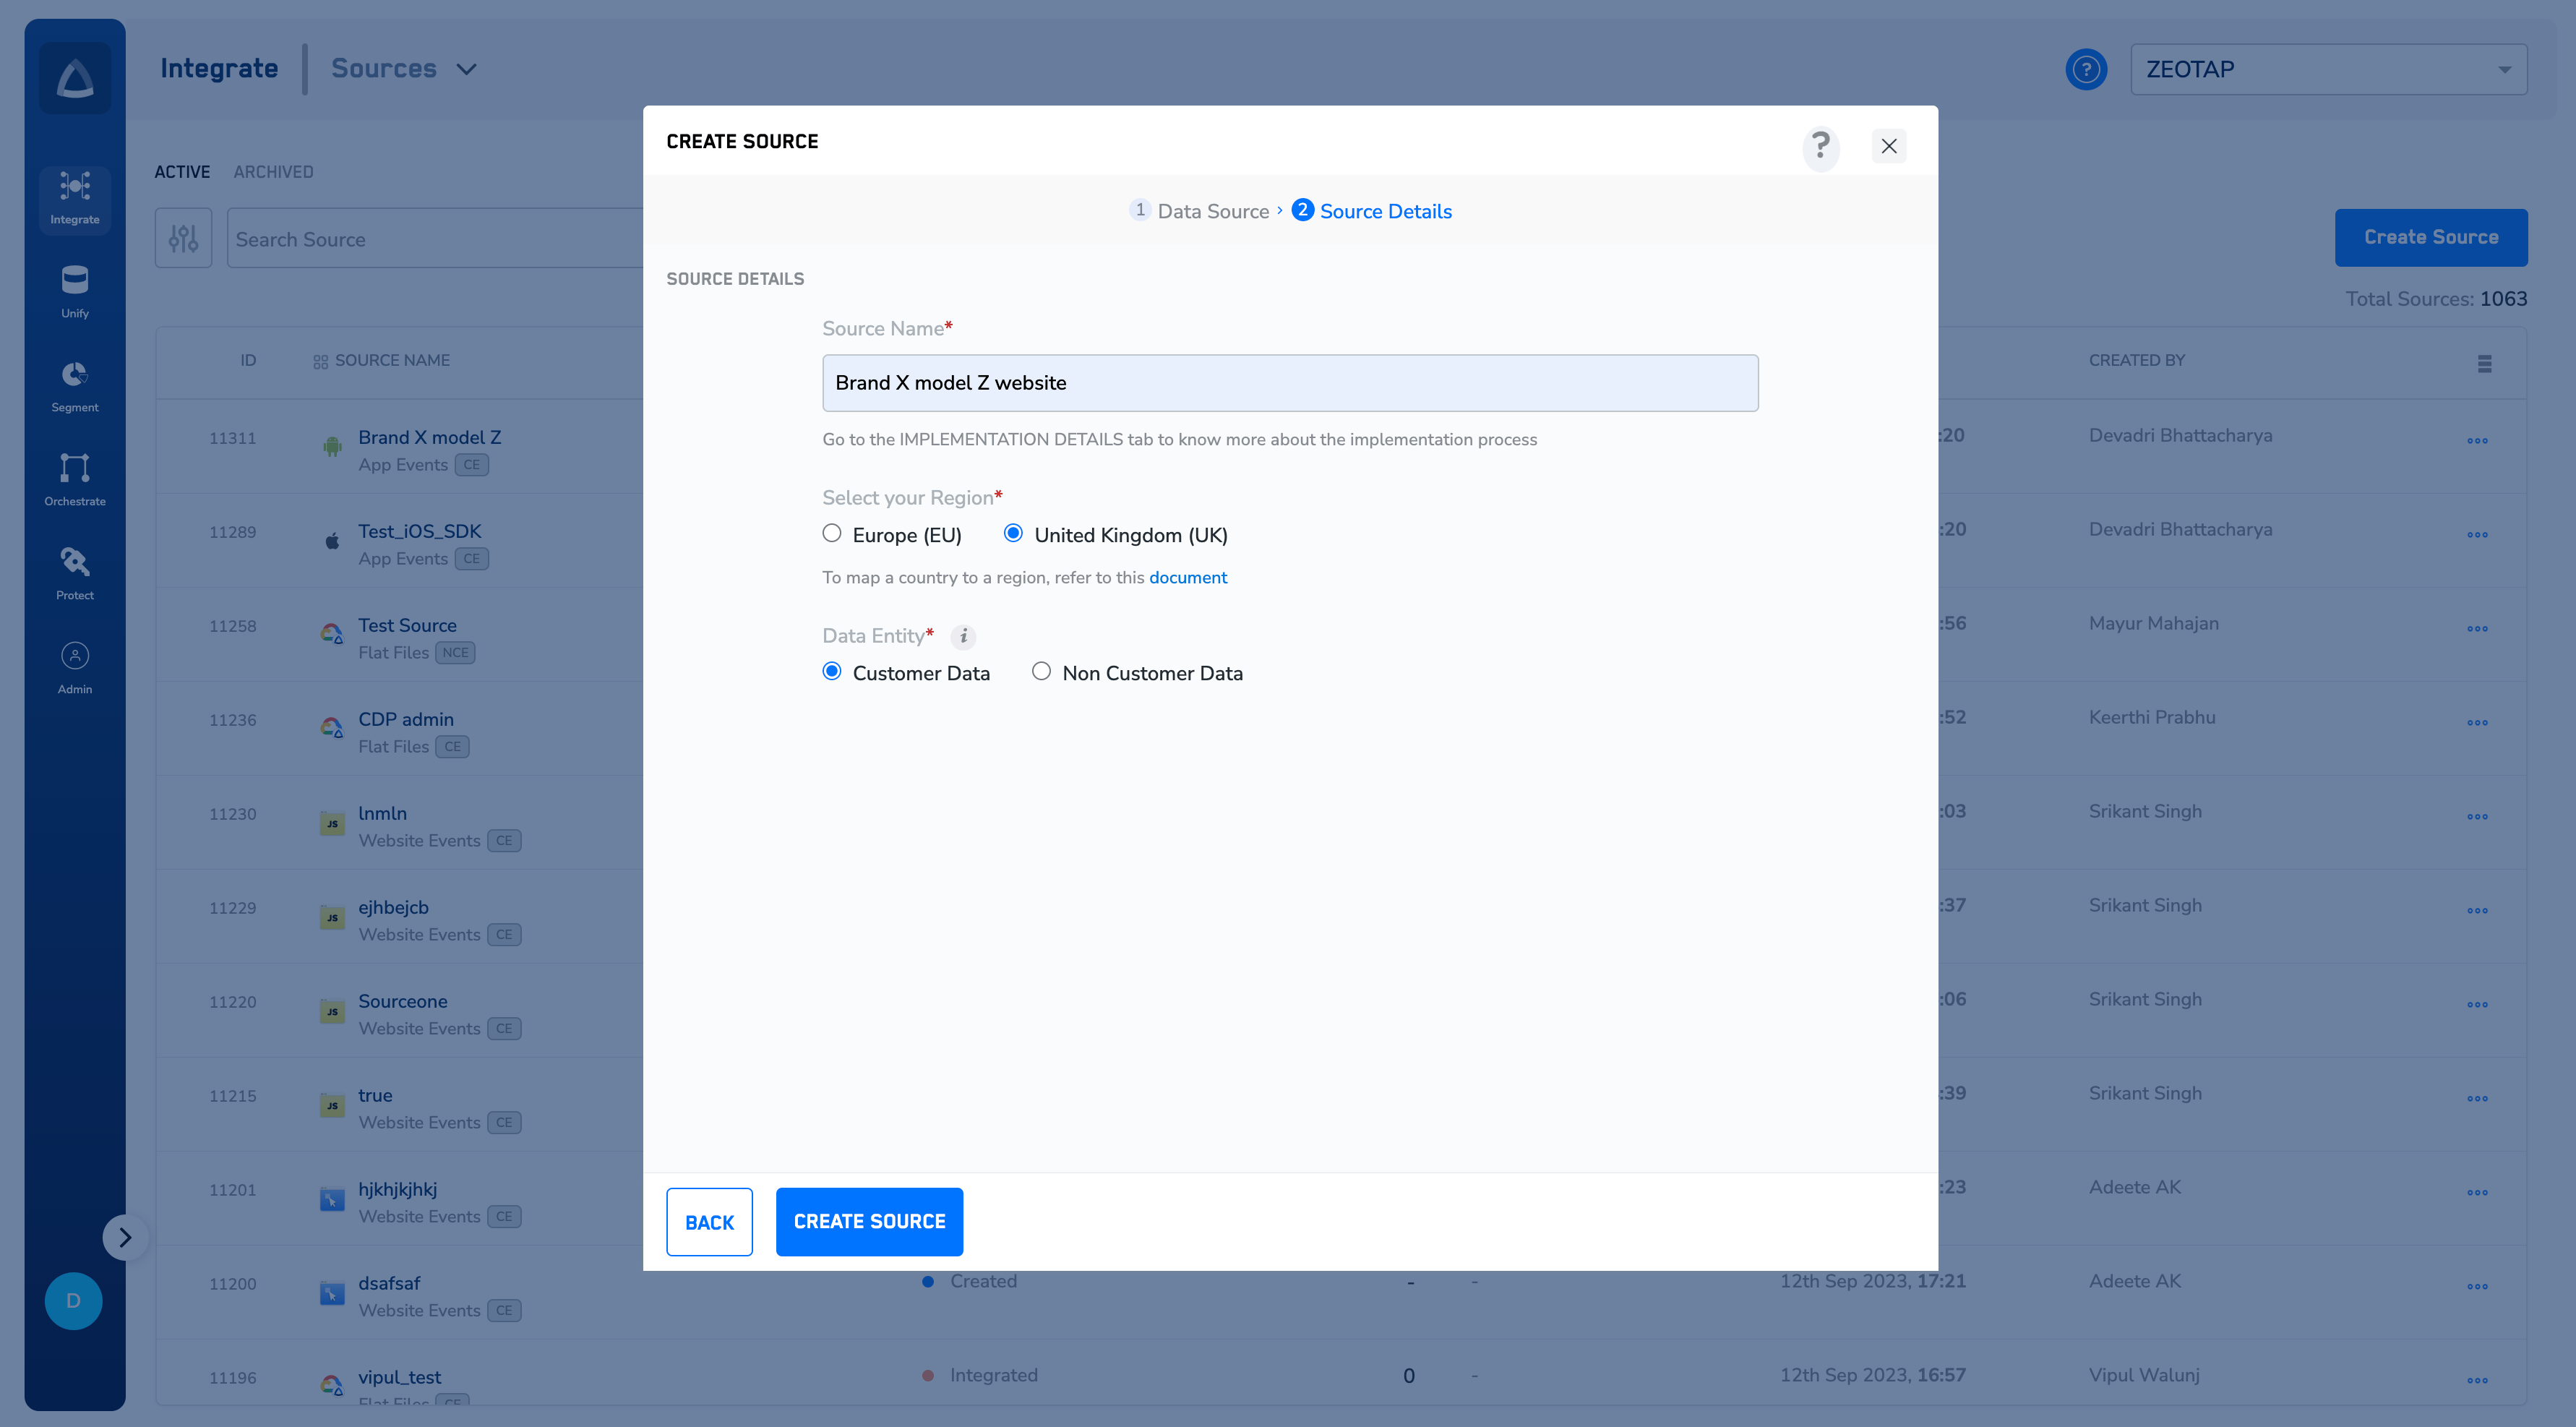Open actions menu for Sourceone row
The height and width of the screenshot is (1427, 2576).
[2477, 1005]
